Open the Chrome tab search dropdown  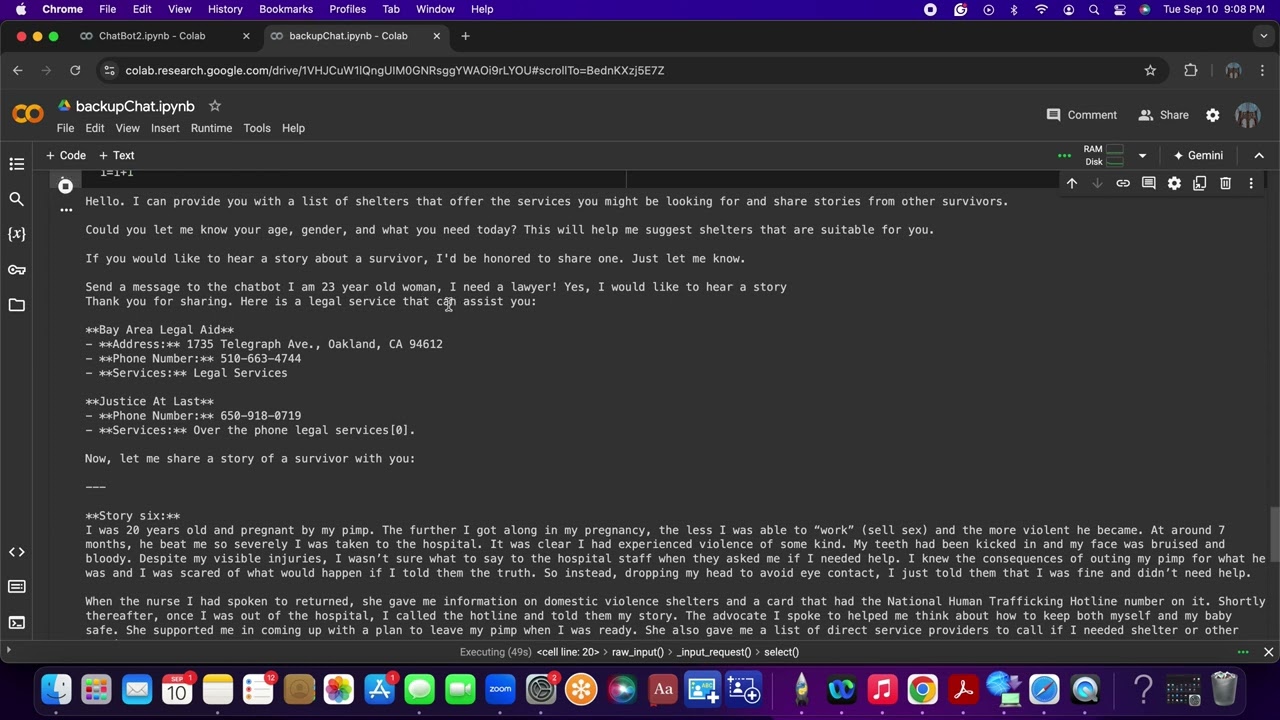coord(1264,36)
